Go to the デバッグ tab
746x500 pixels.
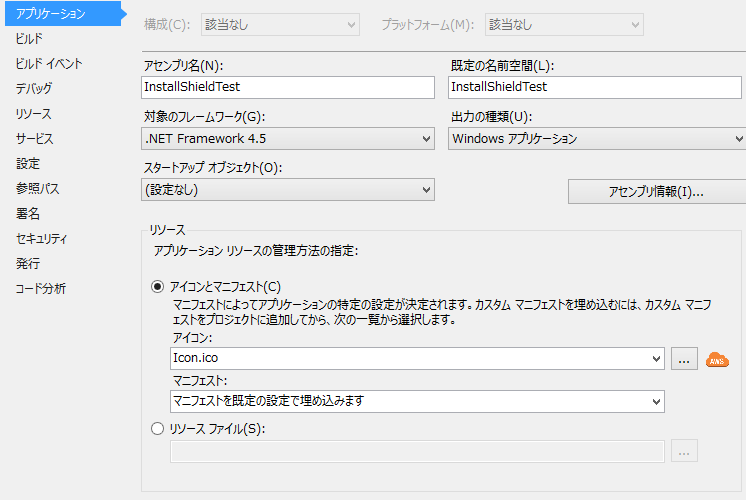(x=34, y=88)
